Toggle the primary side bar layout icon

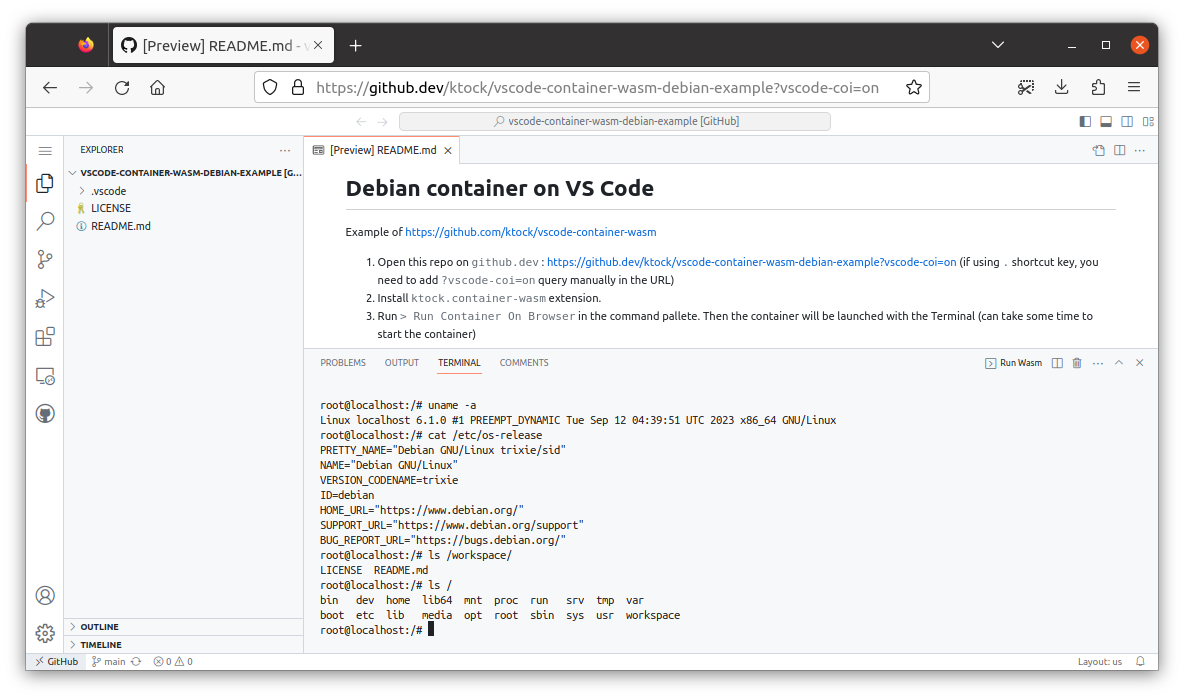point(1085,121)
